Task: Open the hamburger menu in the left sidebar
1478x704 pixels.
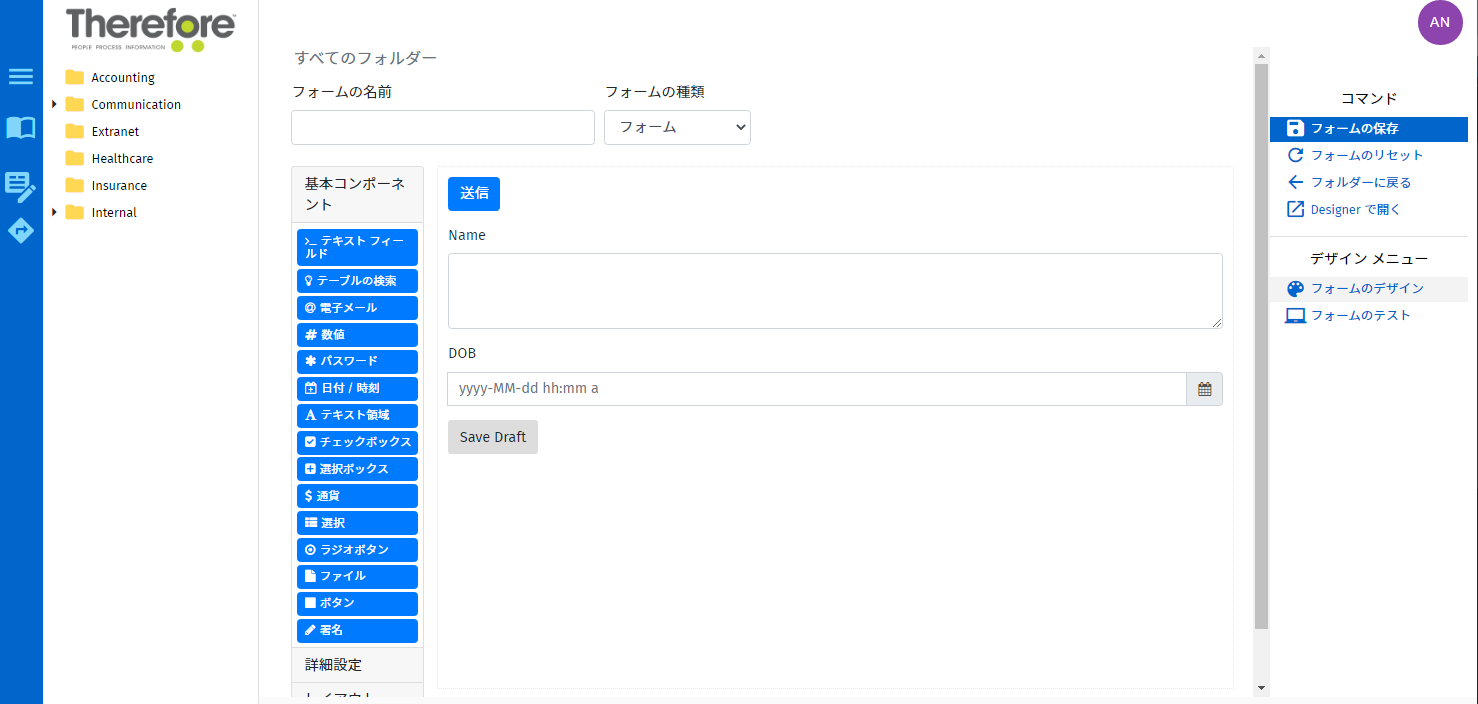Action: [21, 77]
